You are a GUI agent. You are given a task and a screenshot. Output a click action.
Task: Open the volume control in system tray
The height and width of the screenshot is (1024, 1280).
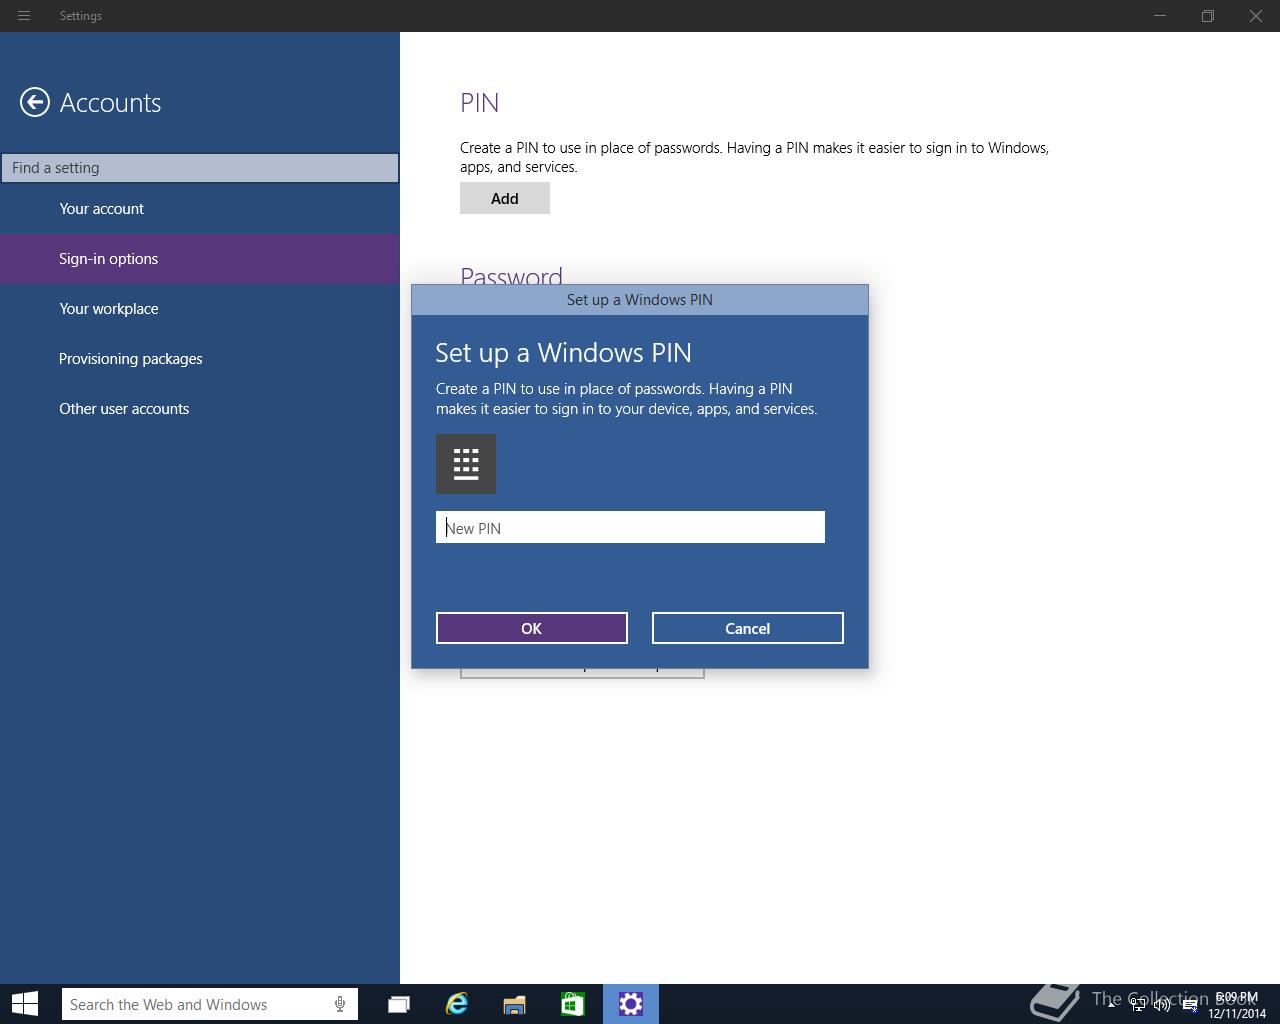1162,1005
